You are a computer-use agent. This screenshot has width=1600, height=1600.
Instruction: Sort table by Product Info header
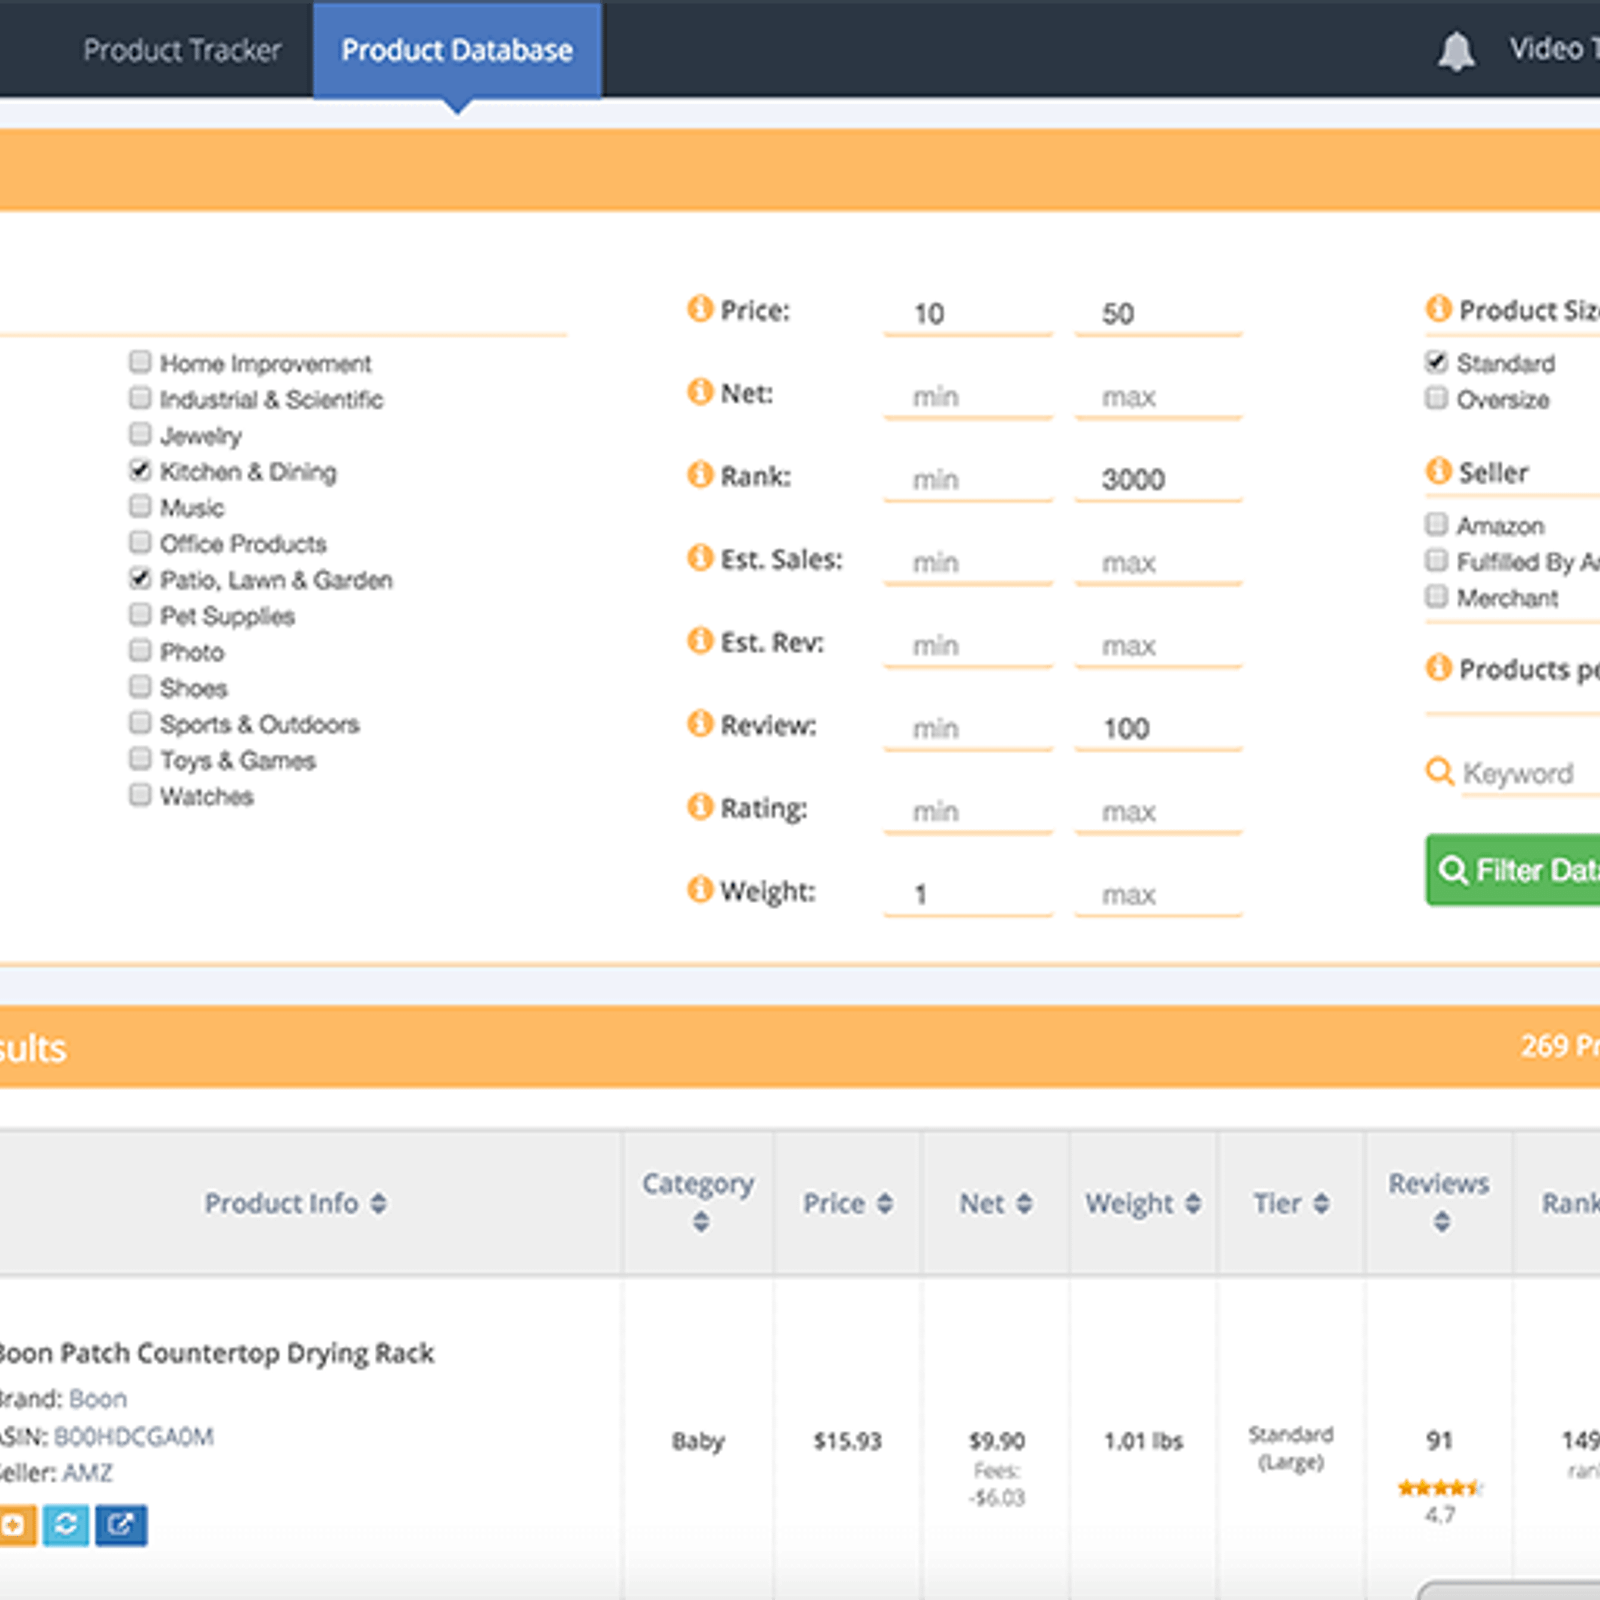(x=295, y=1203)
